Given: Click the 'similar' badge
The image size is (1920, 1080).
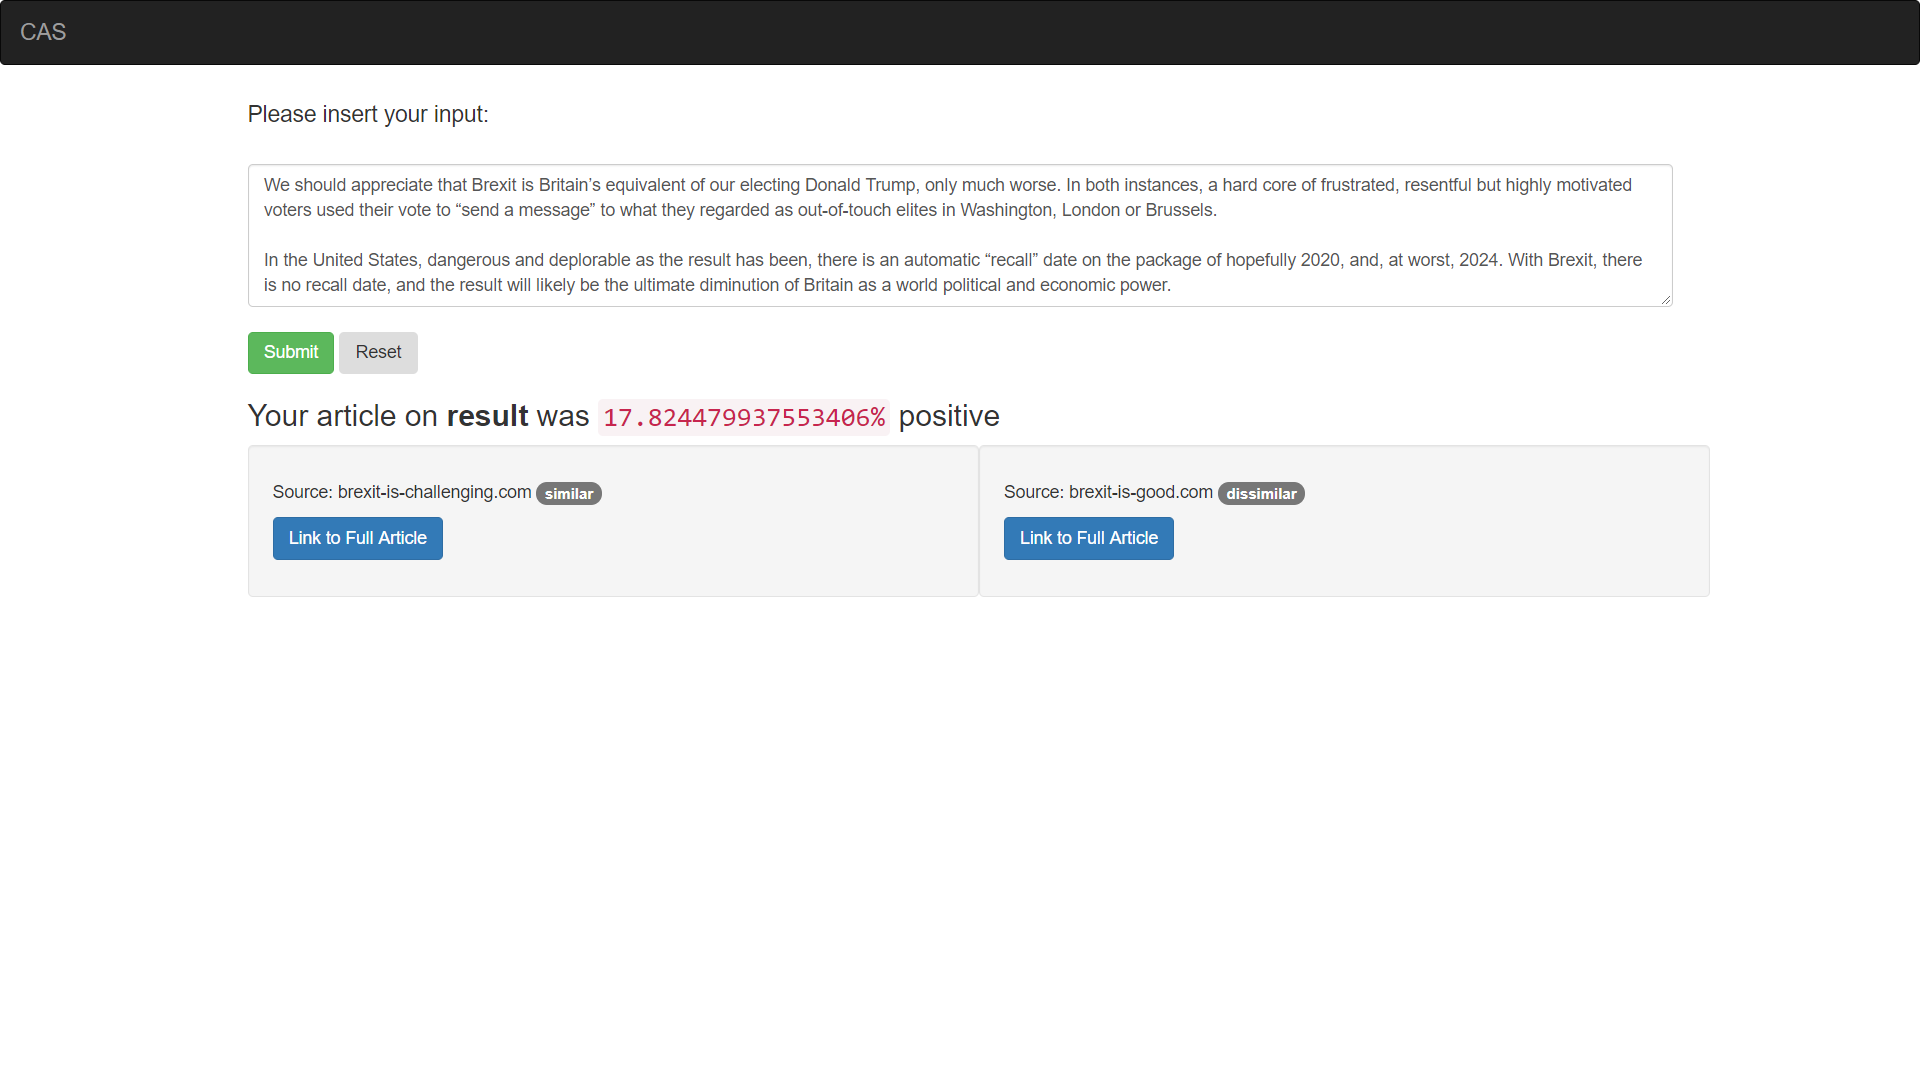Looking at the screenshot, I should [568, 494].
